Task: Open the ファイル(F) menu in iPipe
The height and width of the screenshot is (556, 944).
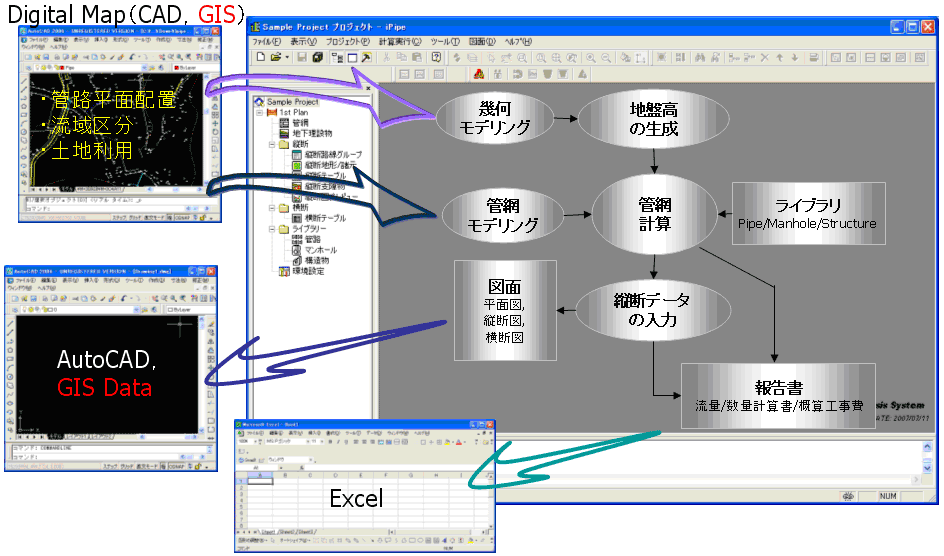Action: pyautogui.click(x=267, y=42)
